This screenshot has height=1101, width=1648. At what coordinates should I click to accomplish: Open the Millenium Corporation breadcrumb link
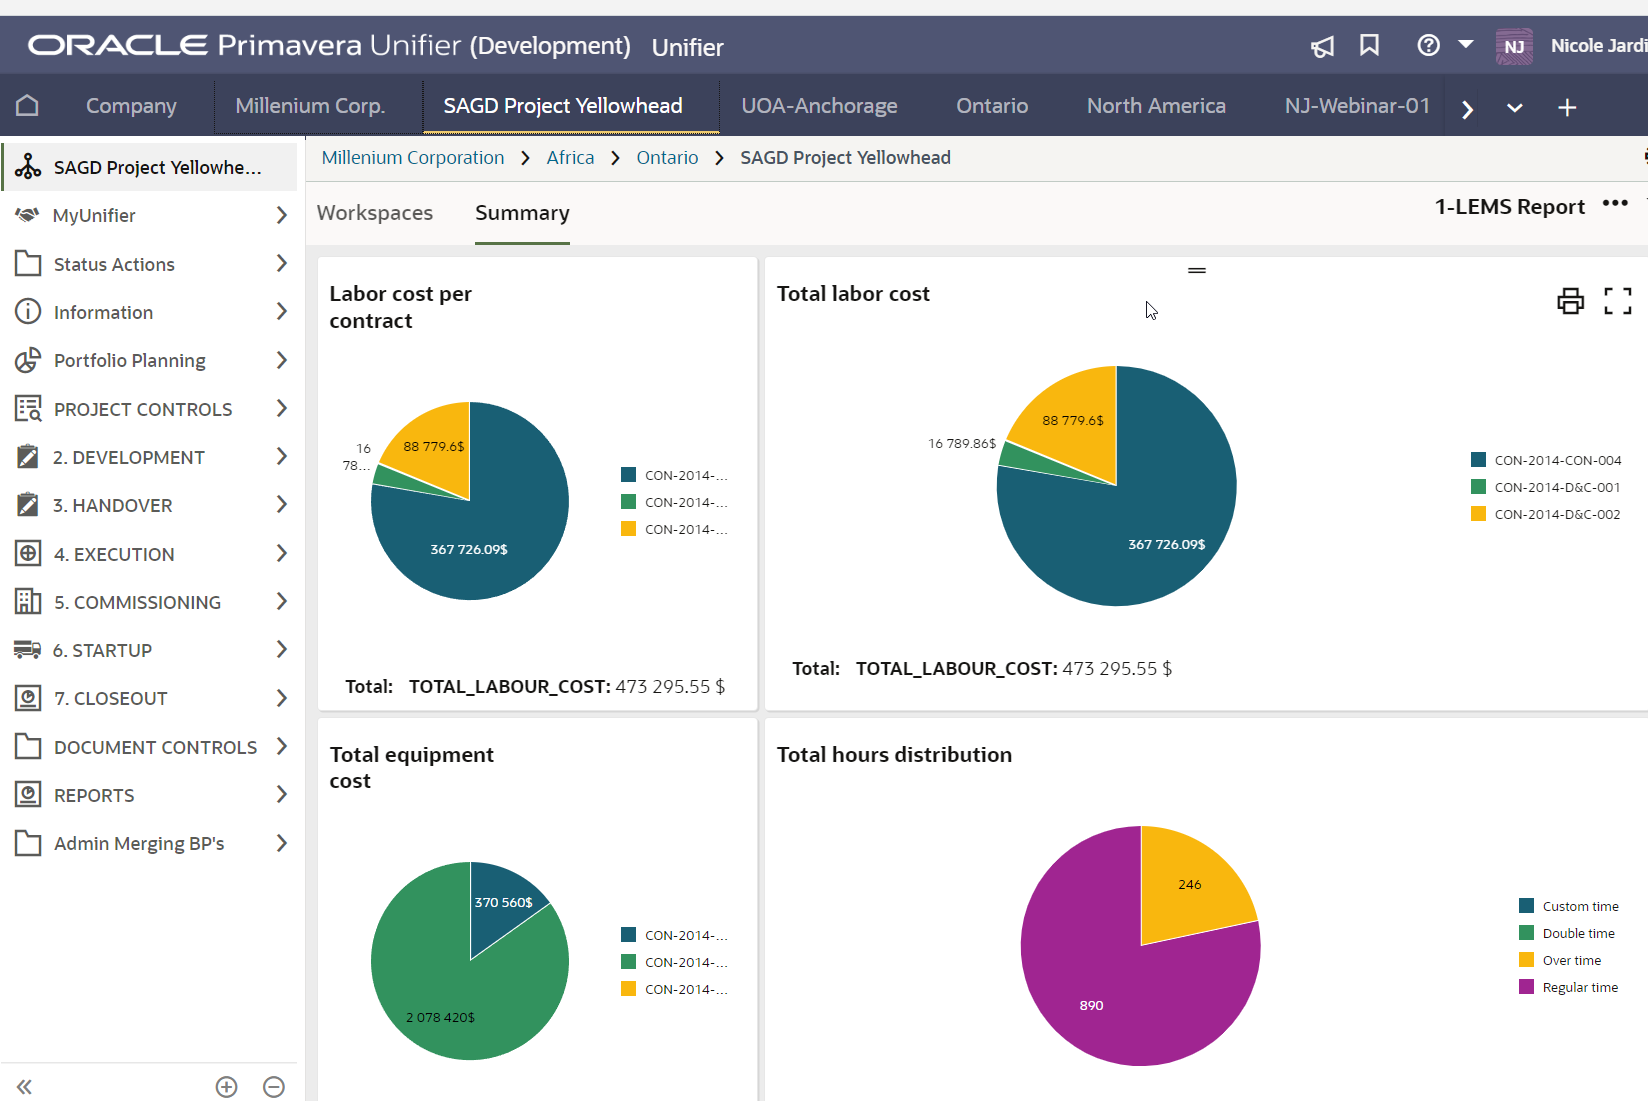[x=412, y=157]
